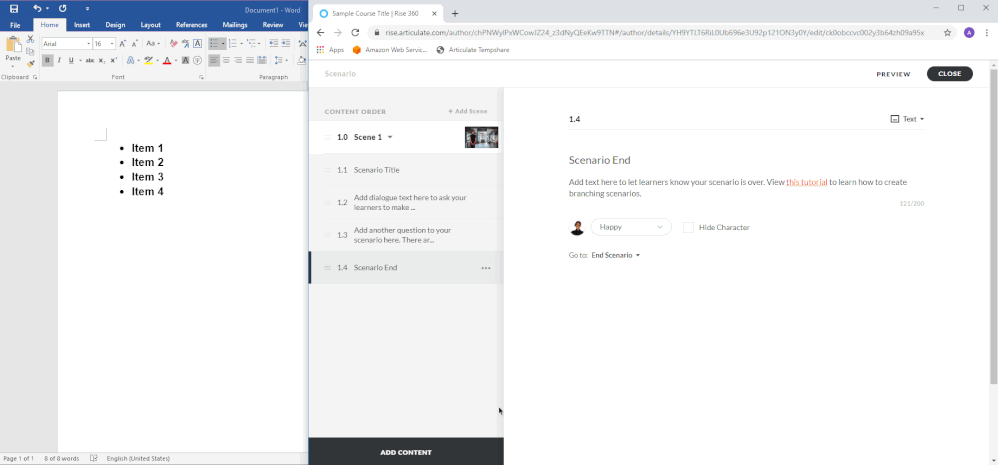The height and width of the screenshot is (465, 998).
Task: Open the End Scenario go-to dropdown
Action: (x=615, y=255)
